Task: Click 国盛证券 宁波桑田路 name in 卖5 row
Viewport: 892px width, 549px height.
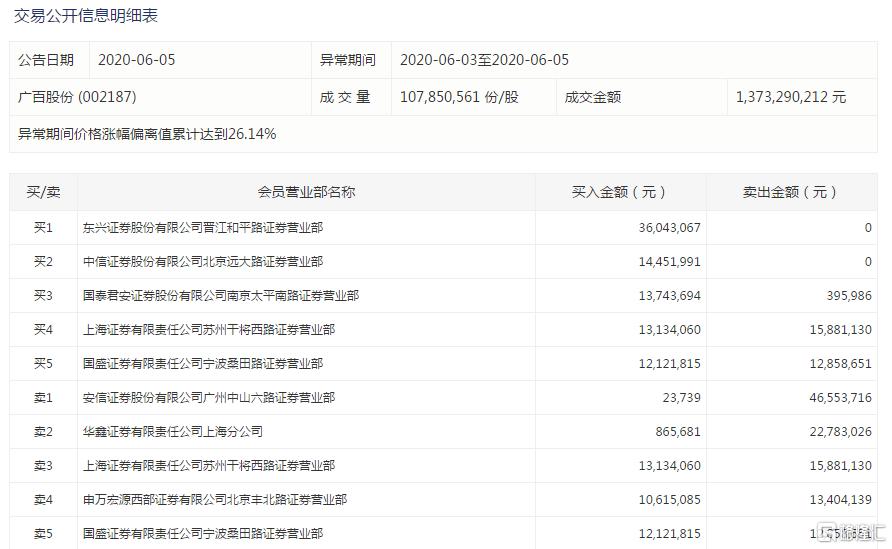Action: (203, 534)
